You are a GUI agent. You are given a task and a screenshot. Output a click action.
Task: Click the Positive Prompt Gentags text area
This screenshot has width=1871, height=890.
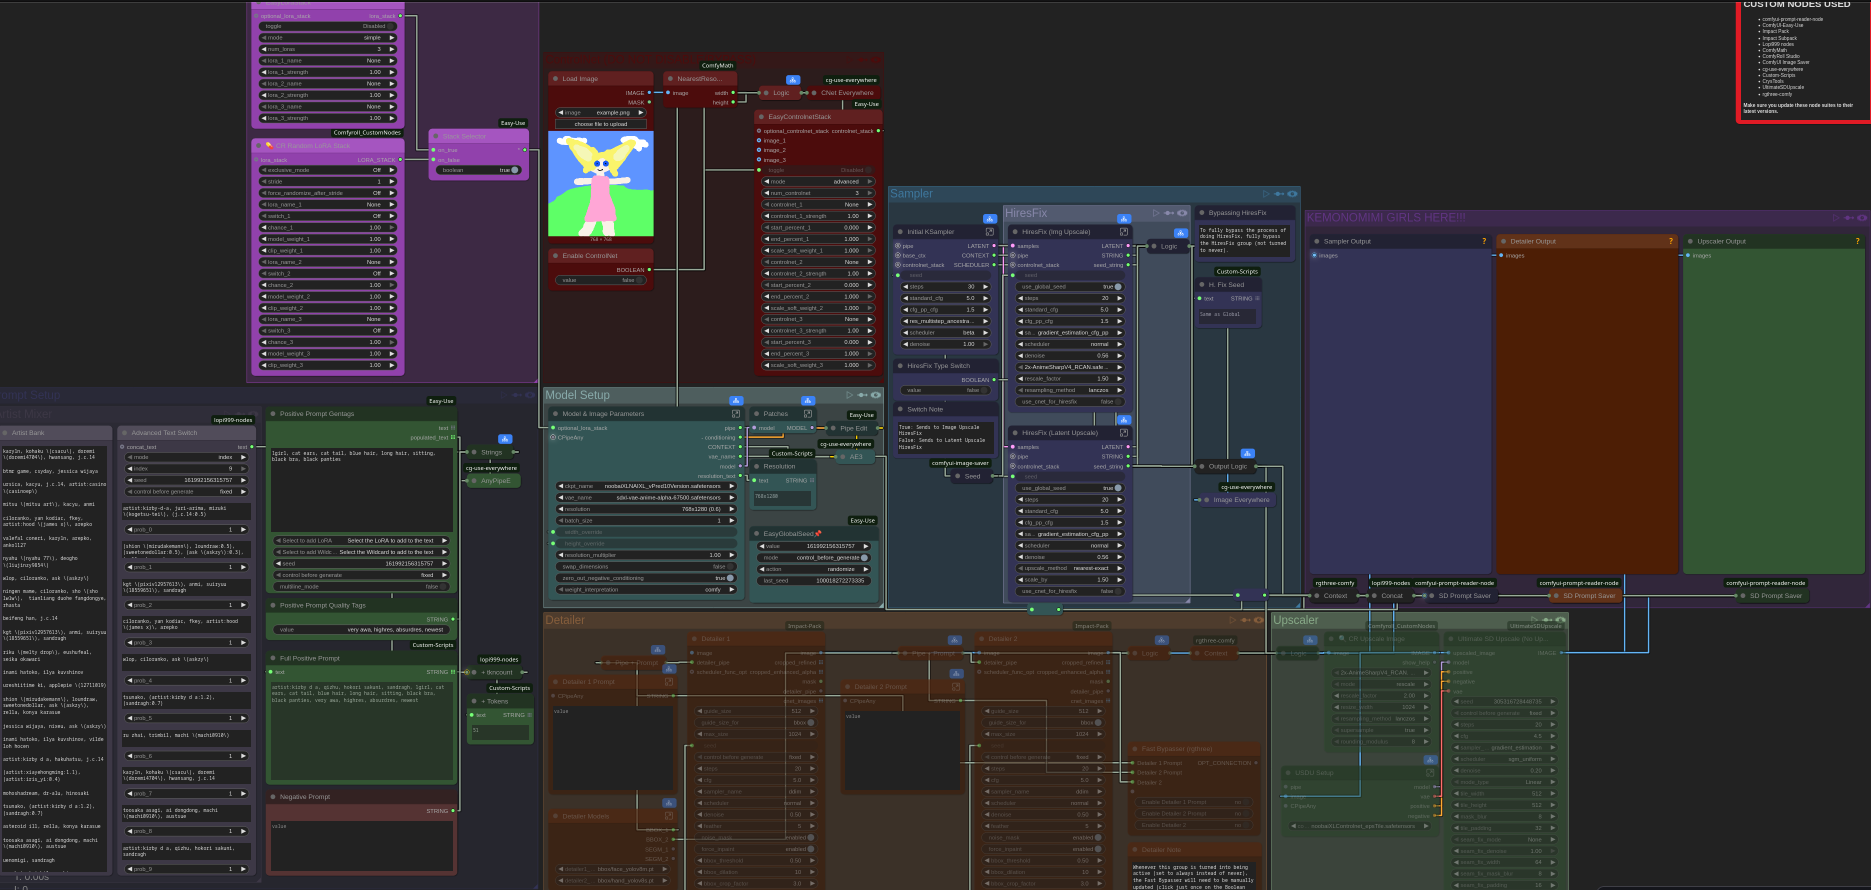(x=360, y=490)
